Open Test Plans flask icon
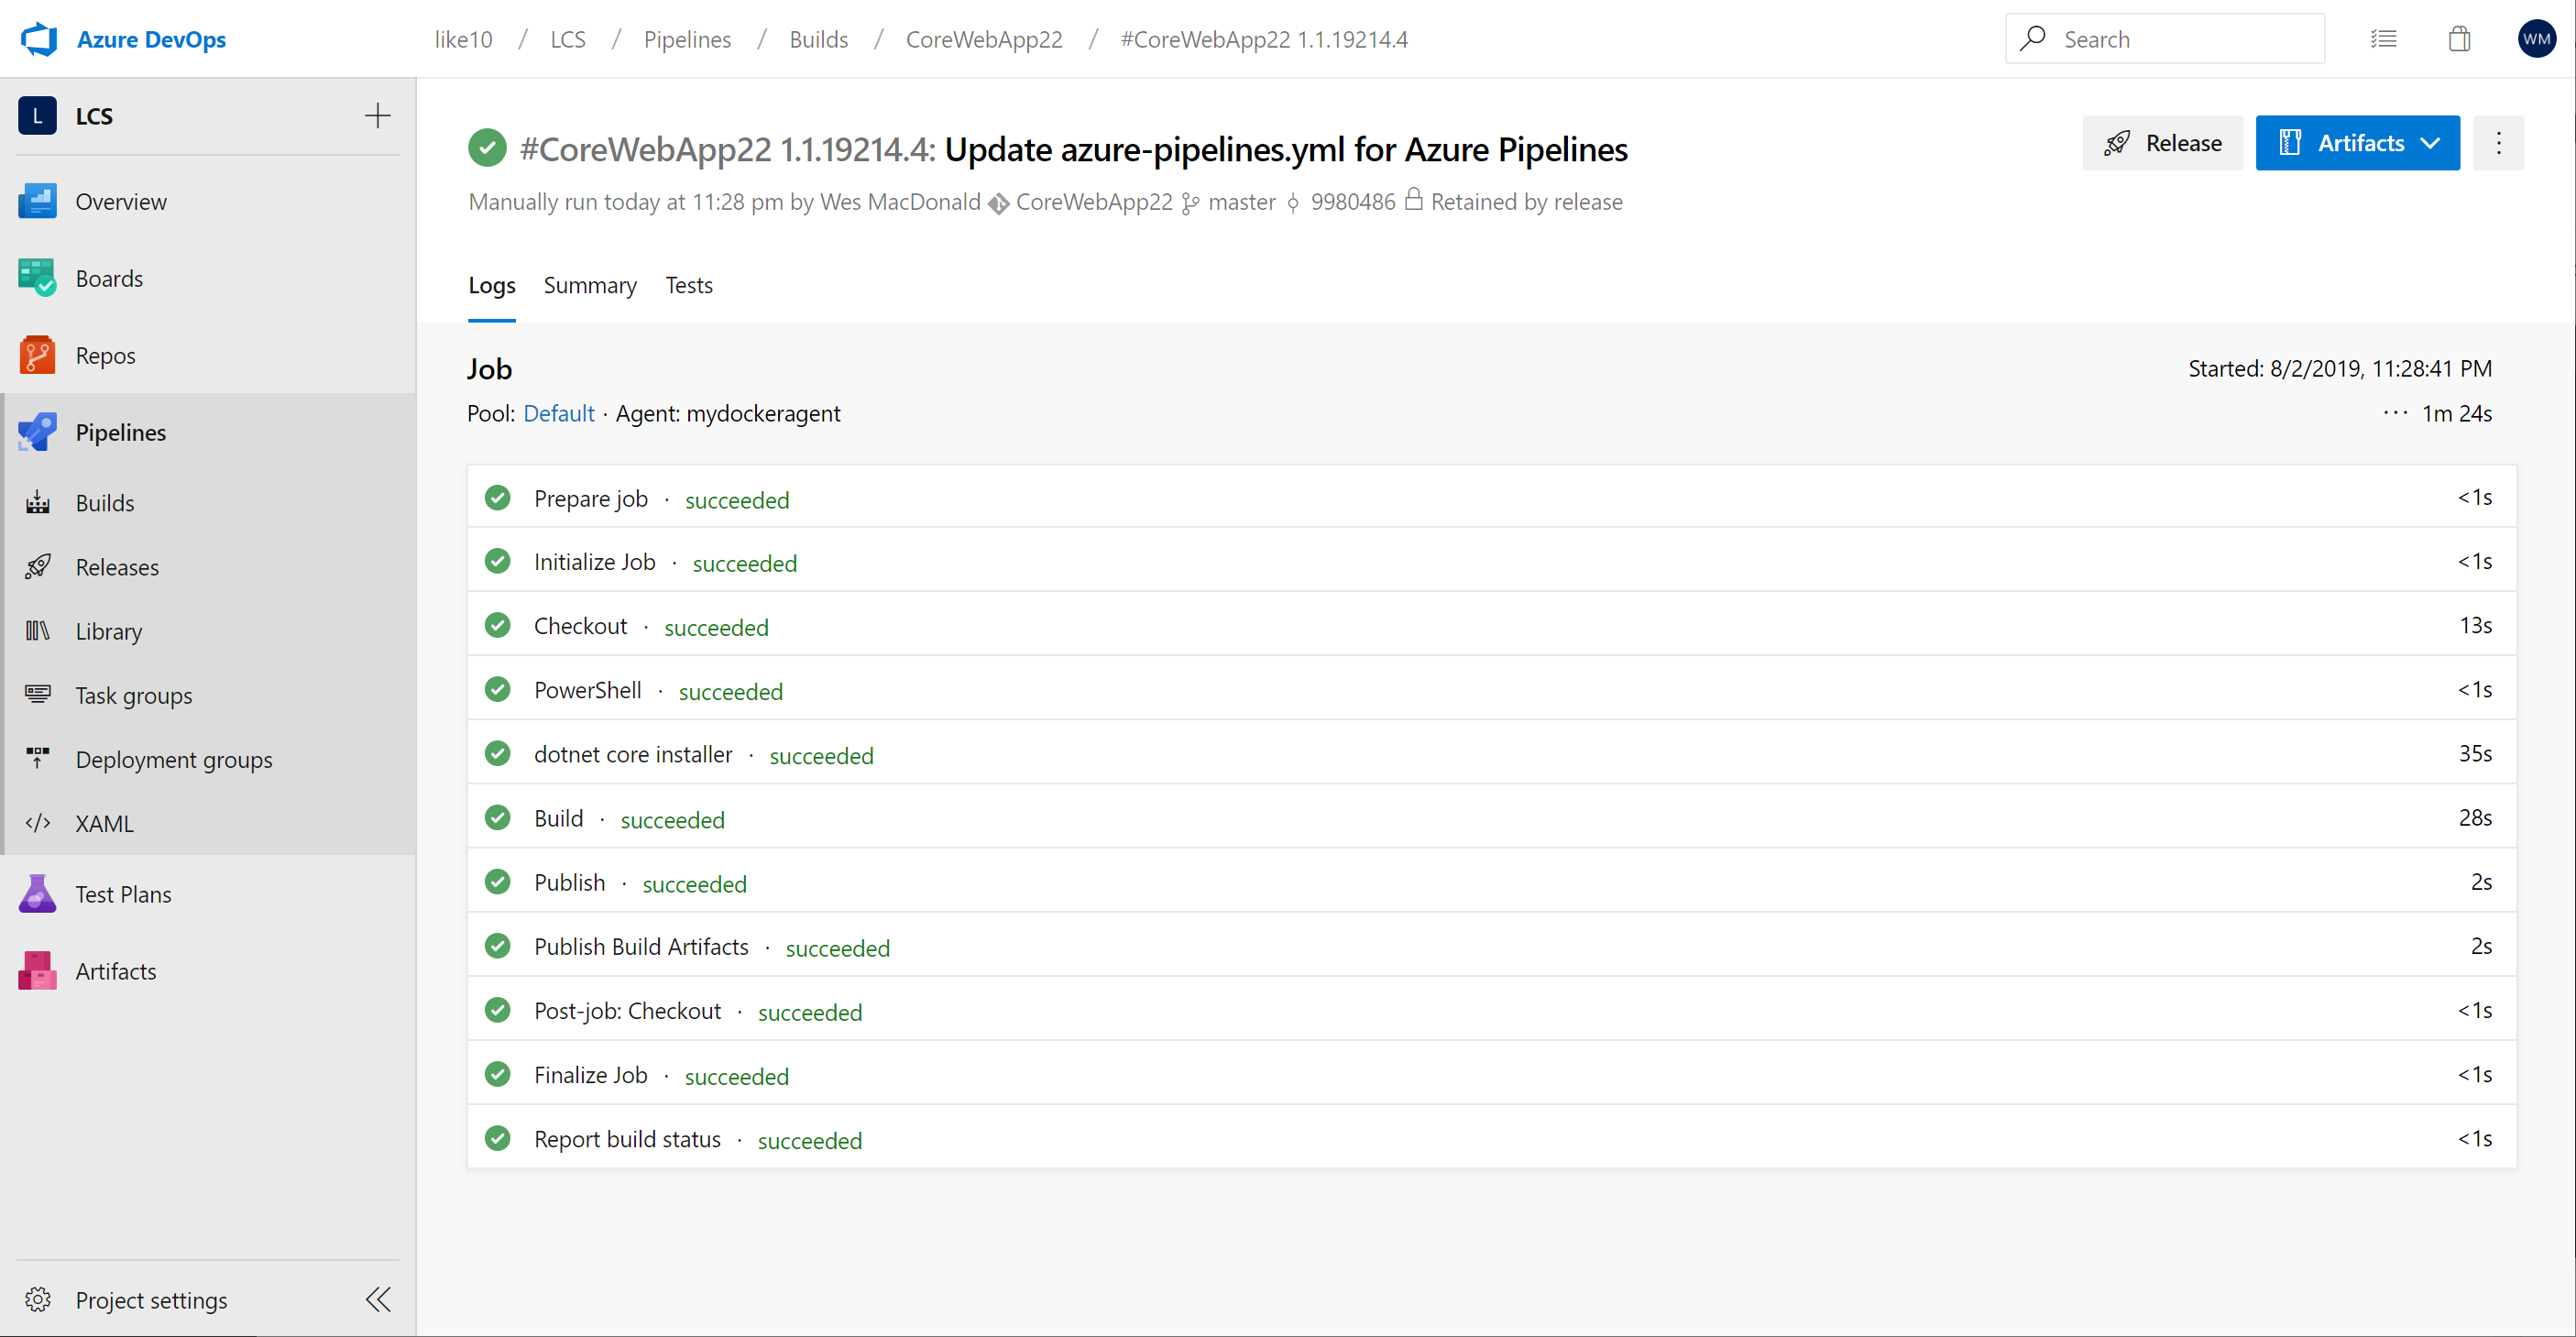The image size is (2576, 1337). point(37,894)
